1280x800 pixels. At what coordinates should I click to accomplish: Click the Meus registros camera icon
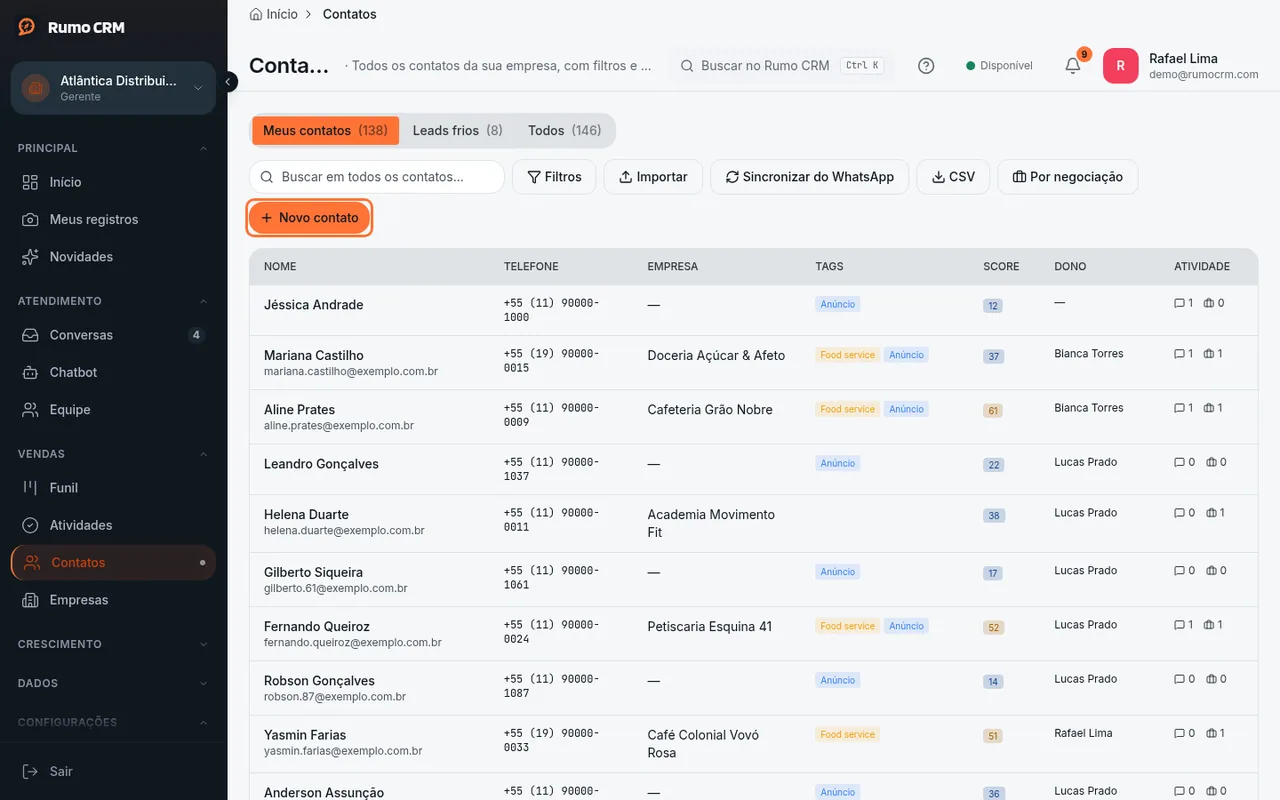[31, 219]
